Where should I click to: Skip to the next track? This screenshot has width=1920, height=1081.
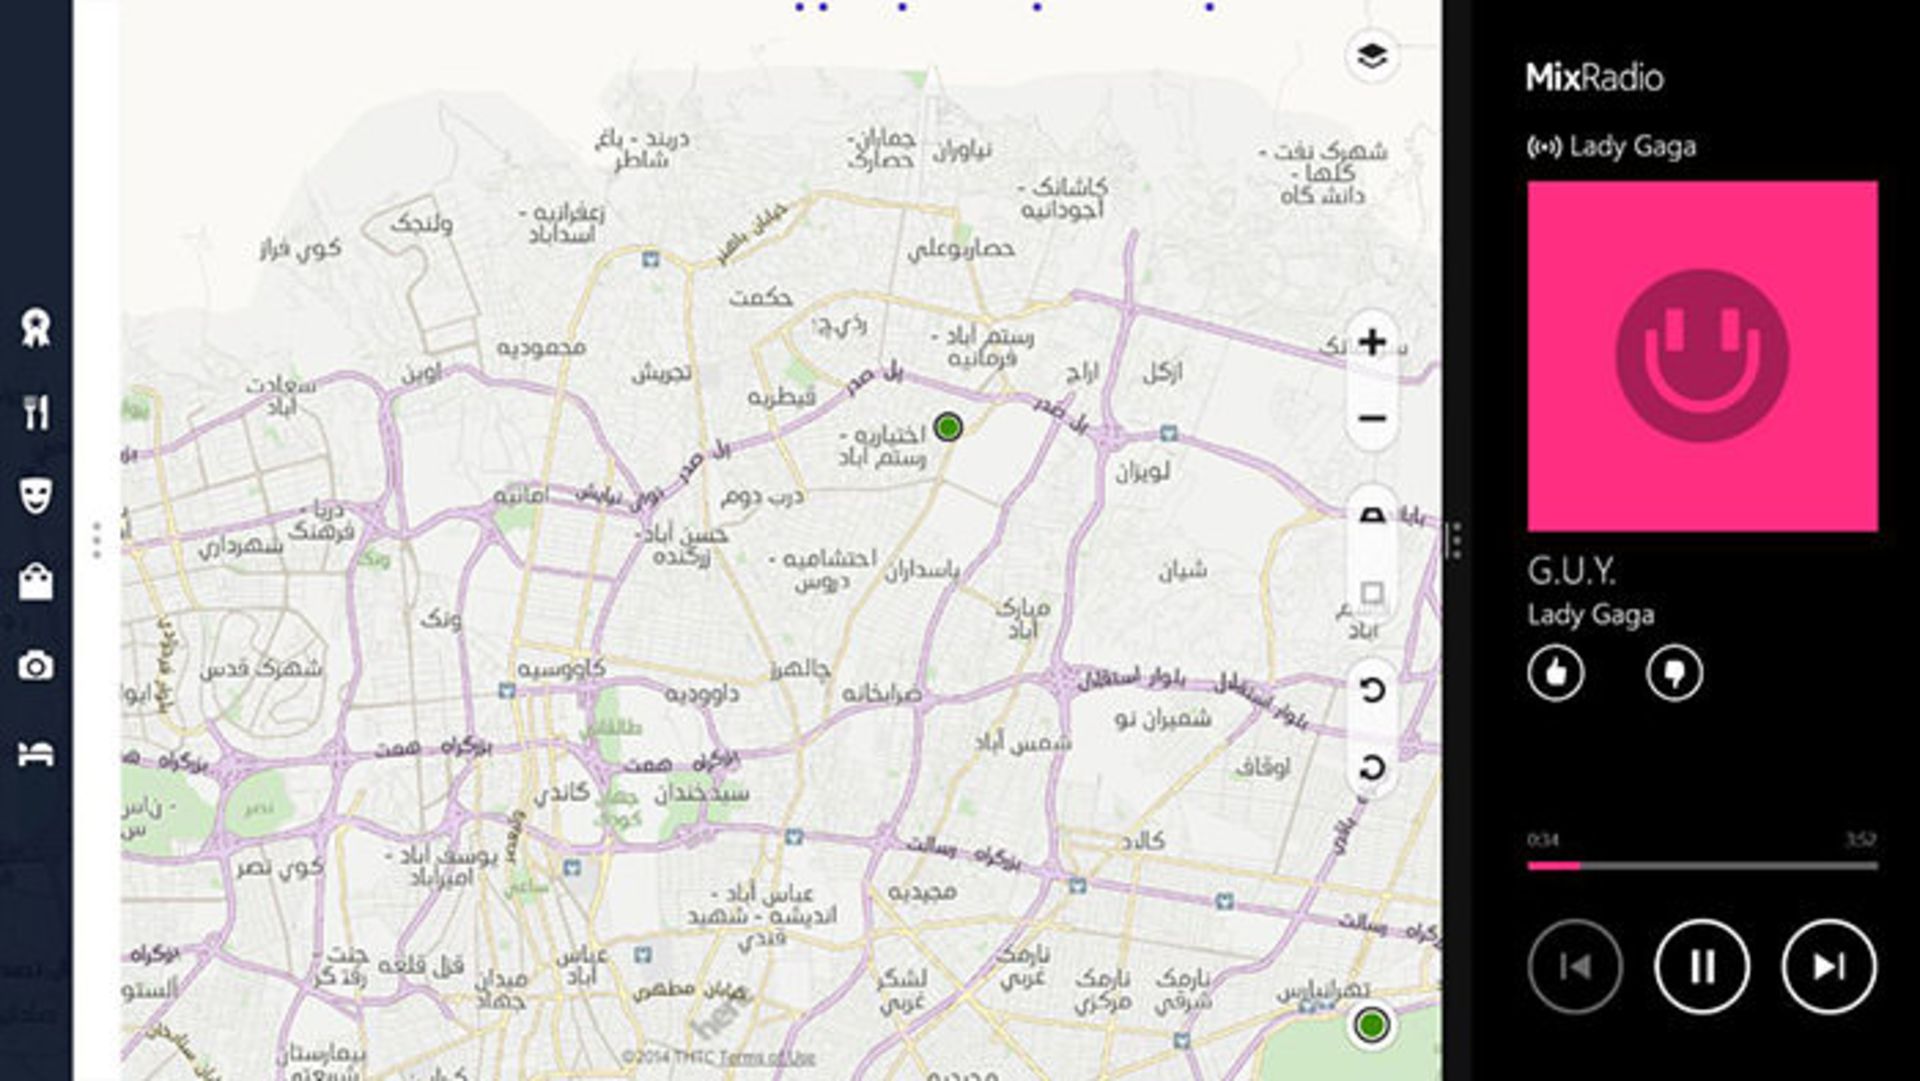1828,966
